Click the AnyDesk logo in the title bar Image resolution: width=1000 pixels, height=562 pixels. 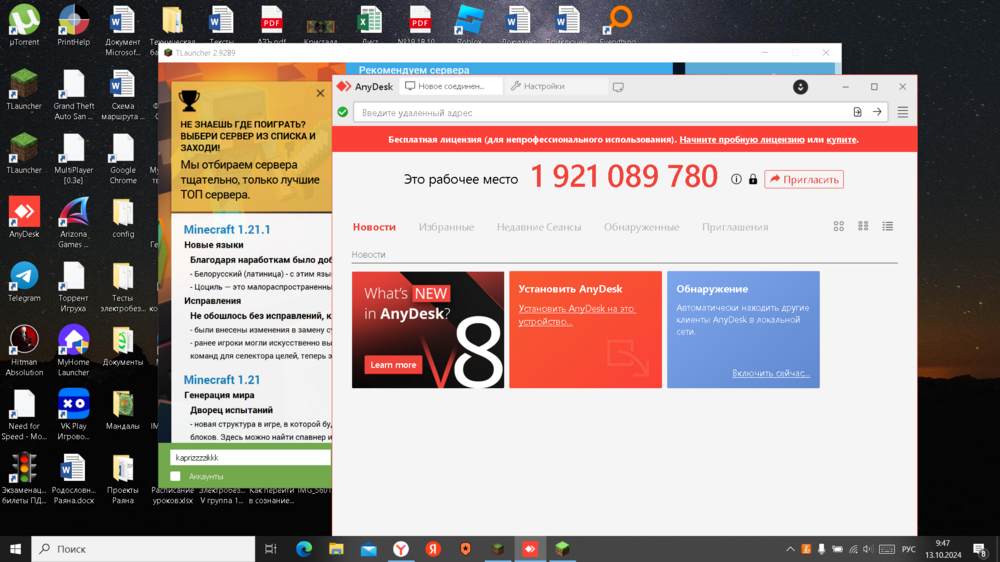344,86
